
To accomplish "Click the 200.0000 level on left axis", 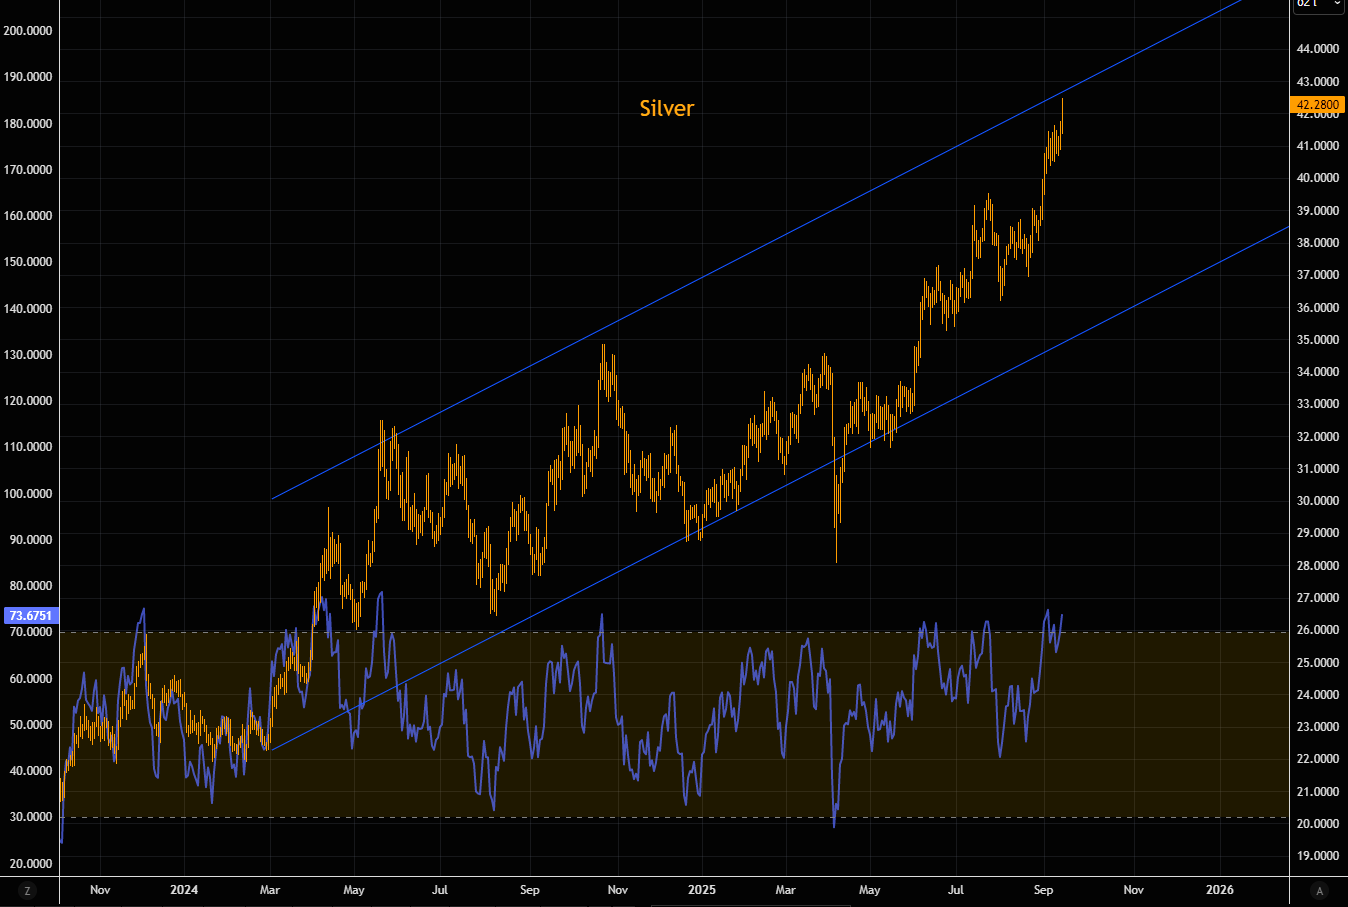I will click(x=28, y=30).
